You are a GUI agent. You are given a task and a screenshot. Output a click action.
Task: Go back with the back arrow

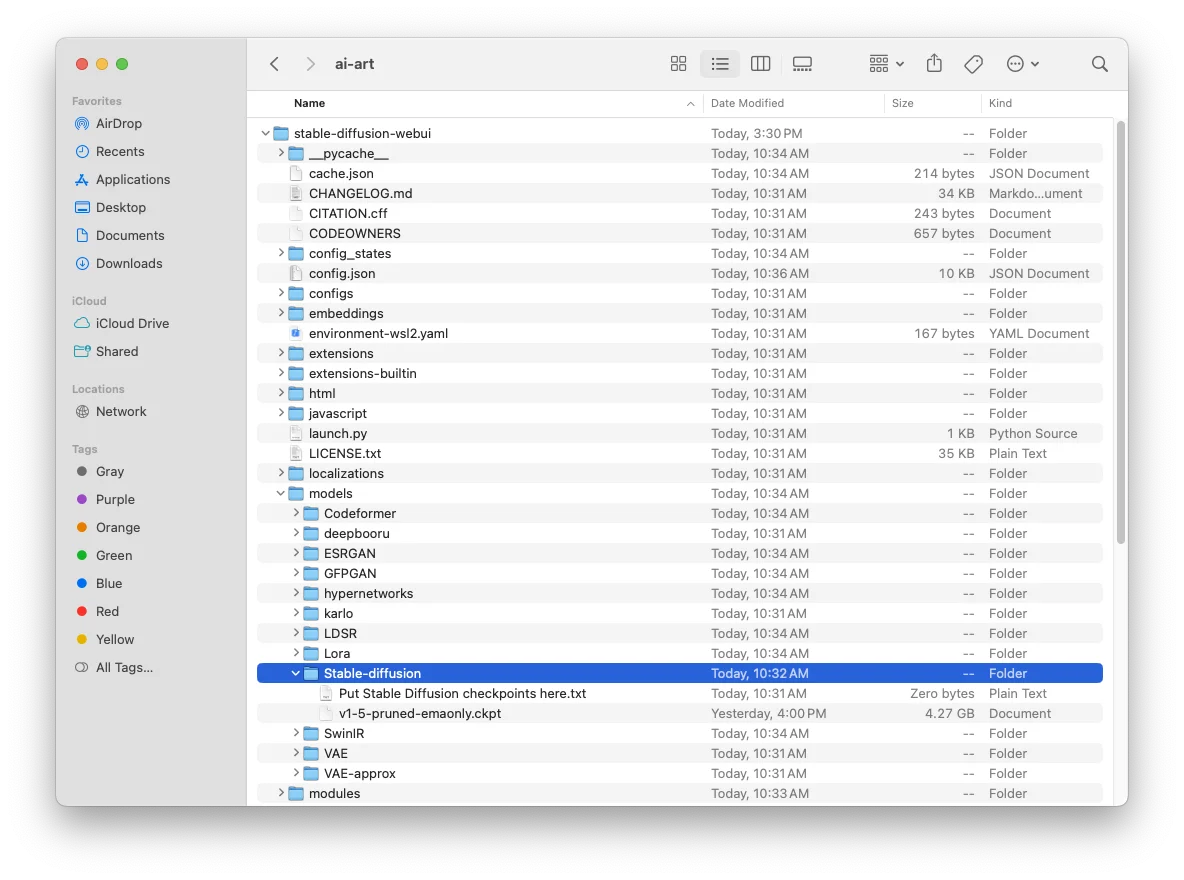click(275, 64)
